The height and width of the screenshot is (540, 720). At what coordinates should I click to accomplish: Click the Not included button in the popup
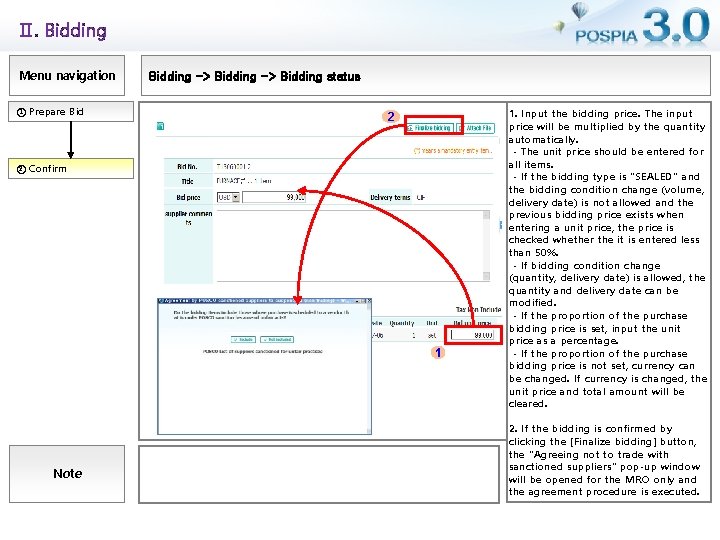277,339
